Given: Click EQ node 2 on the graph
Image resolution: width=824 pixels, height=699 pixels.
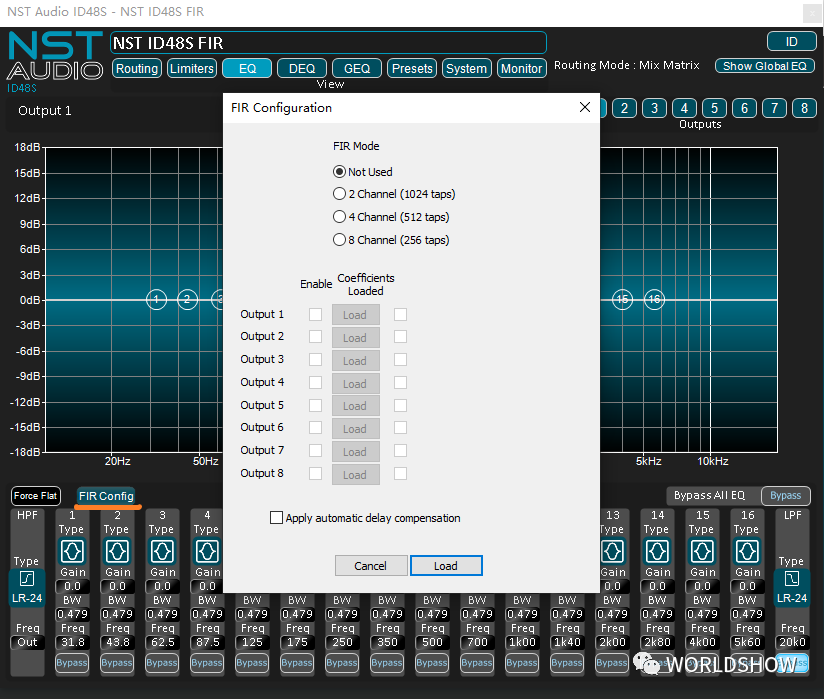Looking at the screenshot, I should click(188, 300).
